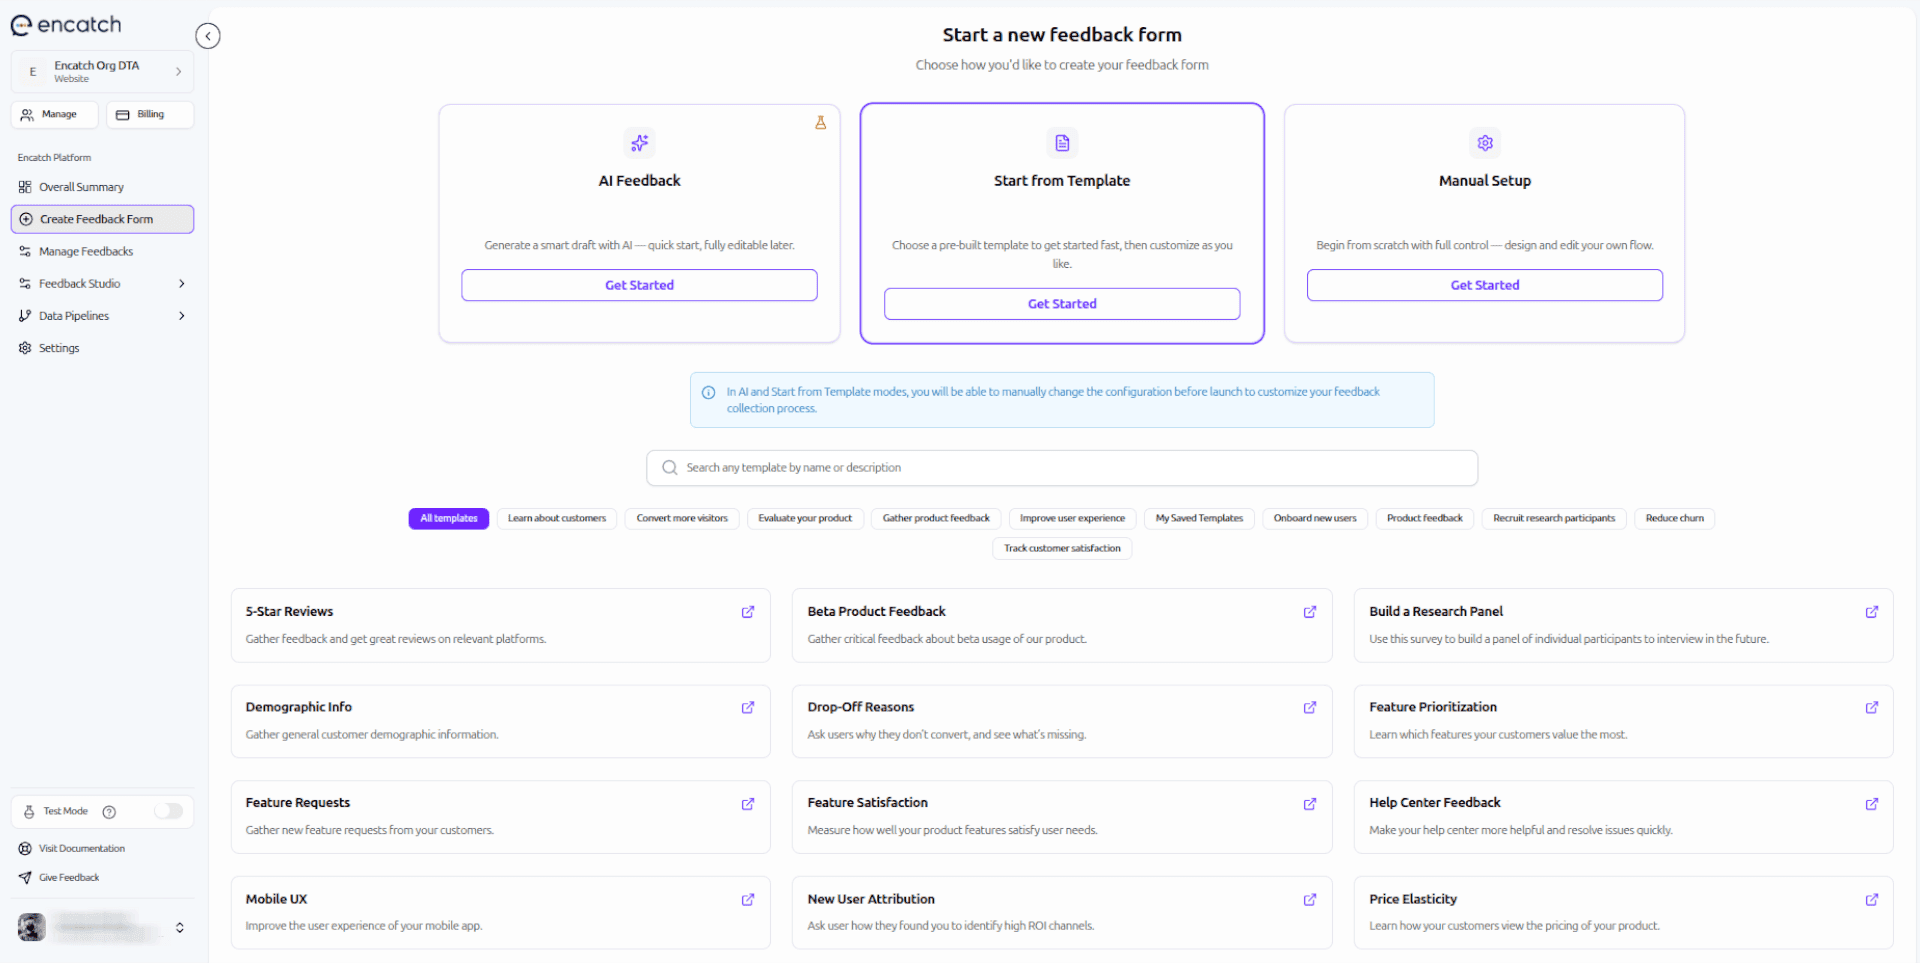Open Overall Summary from the sidebar
Screen dimensions: 1920x963
(x=80, y=187)
